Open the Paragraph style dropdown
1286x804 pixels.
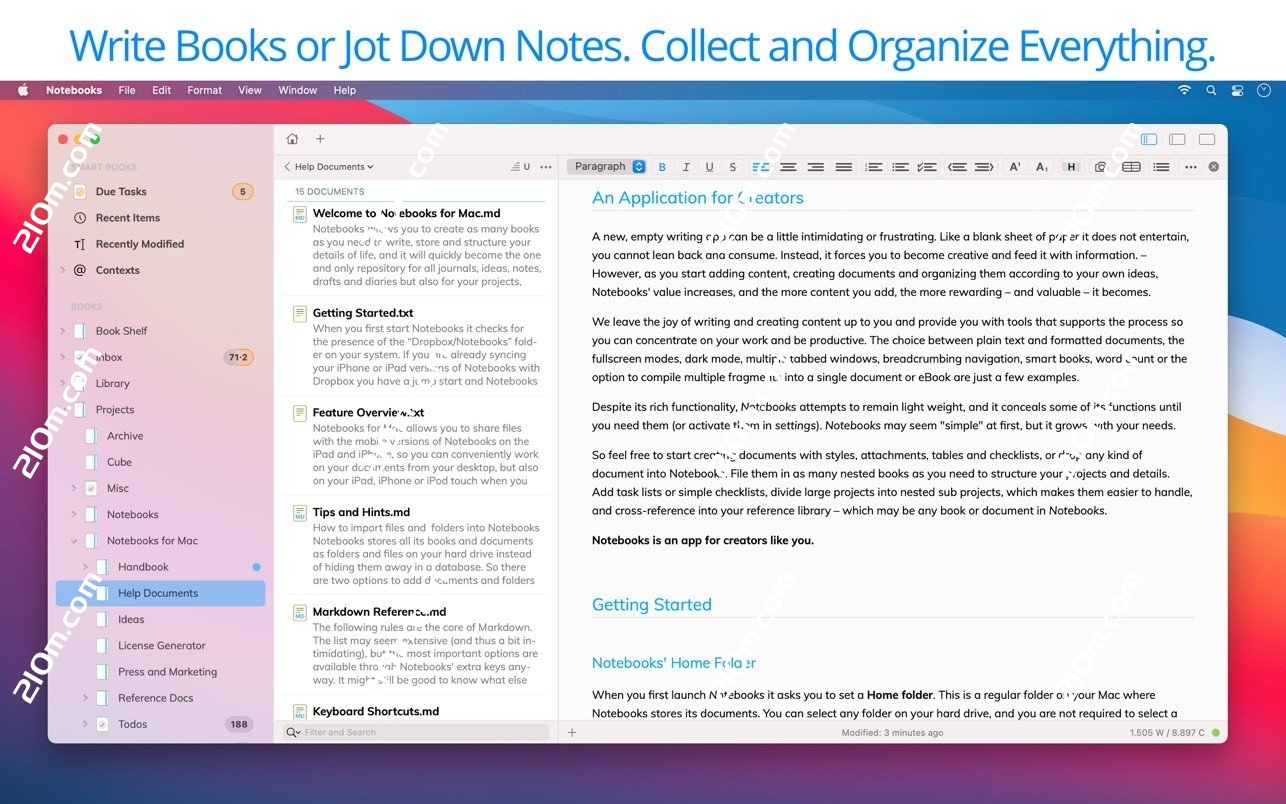click(606, 166)
